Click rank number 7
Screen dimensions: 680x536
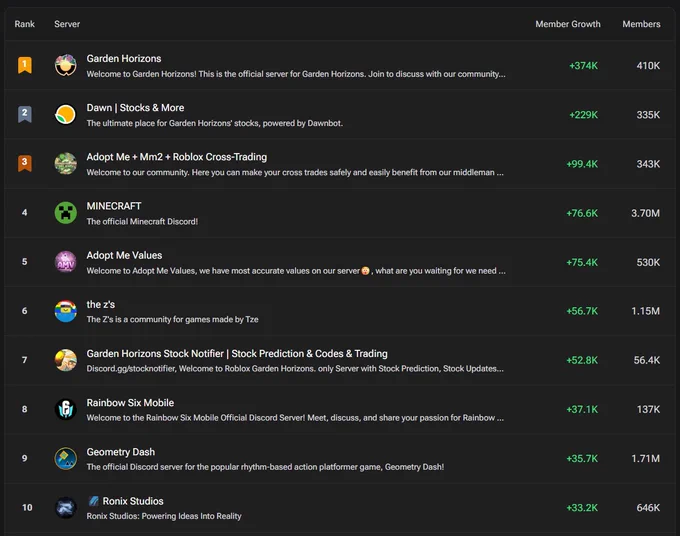[25, 360]
